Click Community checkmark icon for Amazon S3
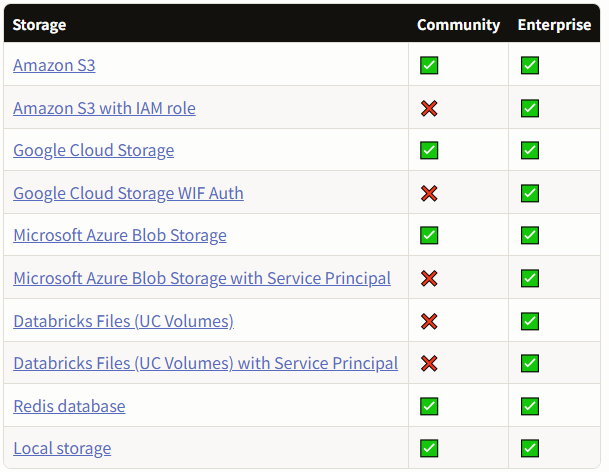The image size is (609, 472). pos(429,65)
